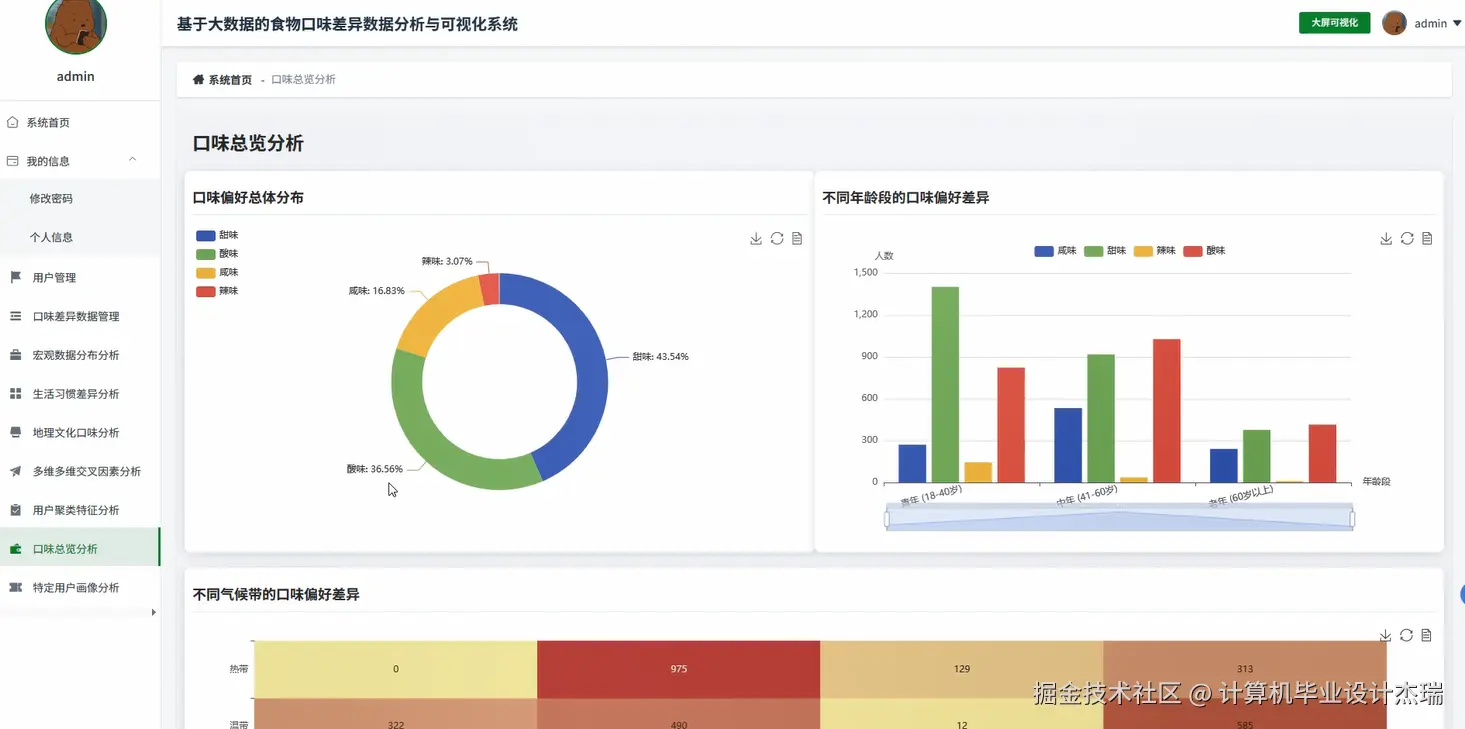The height and width of the screenshot is (729, 1465).
Task: Download the pie chart as image
Action: 756,239
